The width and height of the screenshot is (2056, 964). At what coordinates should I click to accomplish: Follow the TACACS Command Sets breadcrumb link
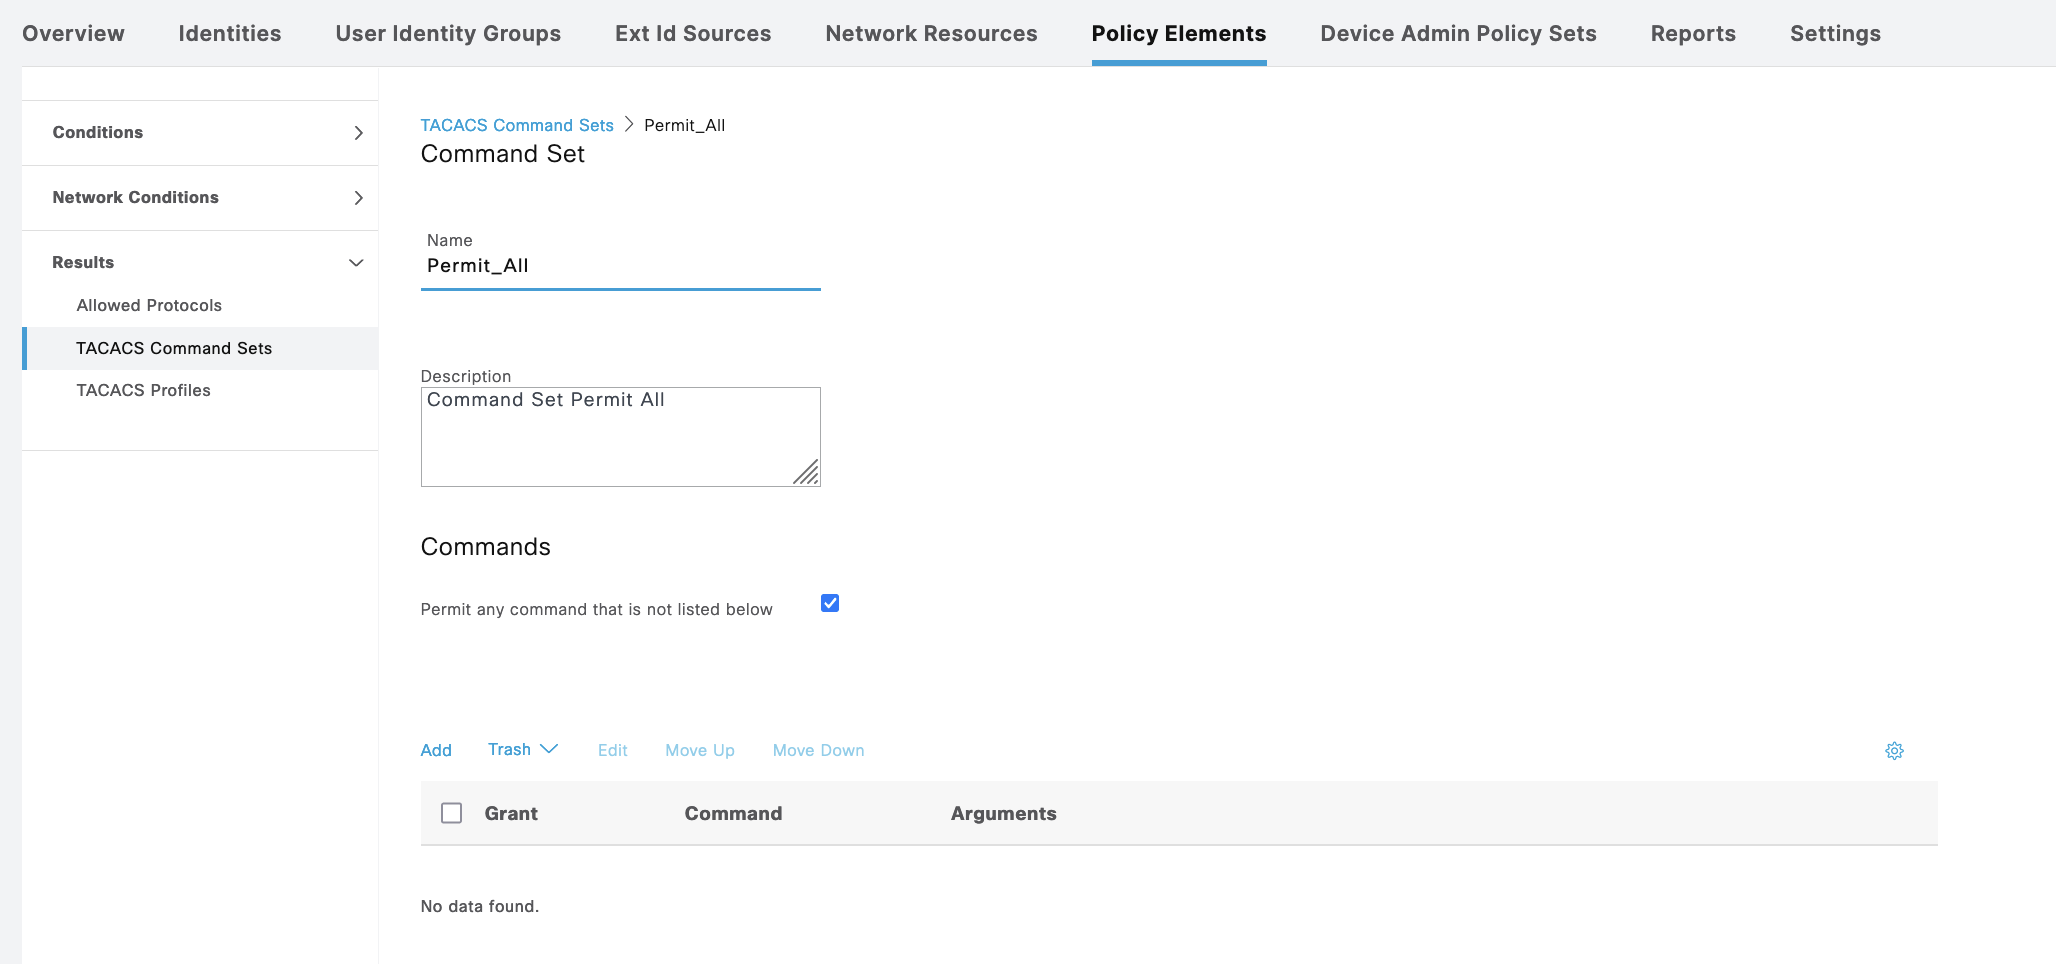click(x=517, y=125)
